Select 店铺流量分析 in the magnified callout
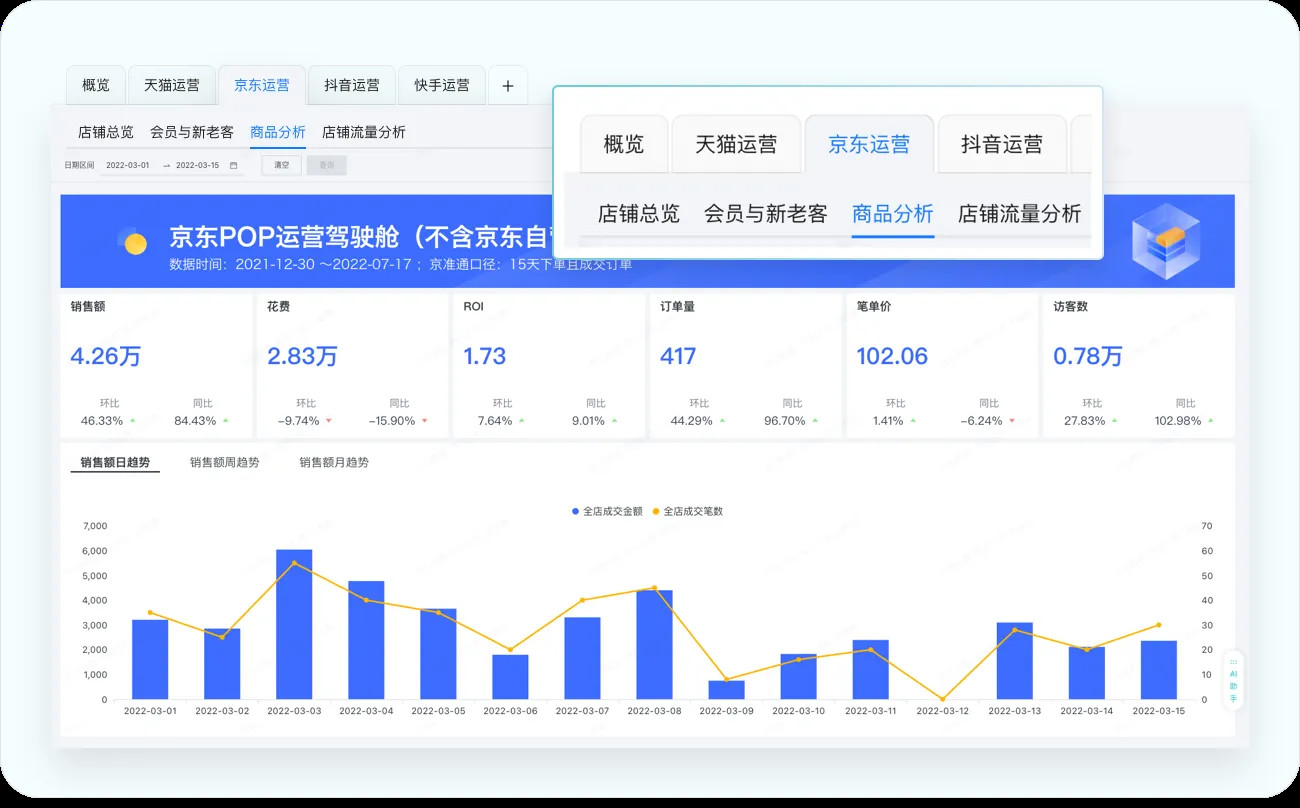Screen dimensions: 1300x808 tap(1019, 213)
